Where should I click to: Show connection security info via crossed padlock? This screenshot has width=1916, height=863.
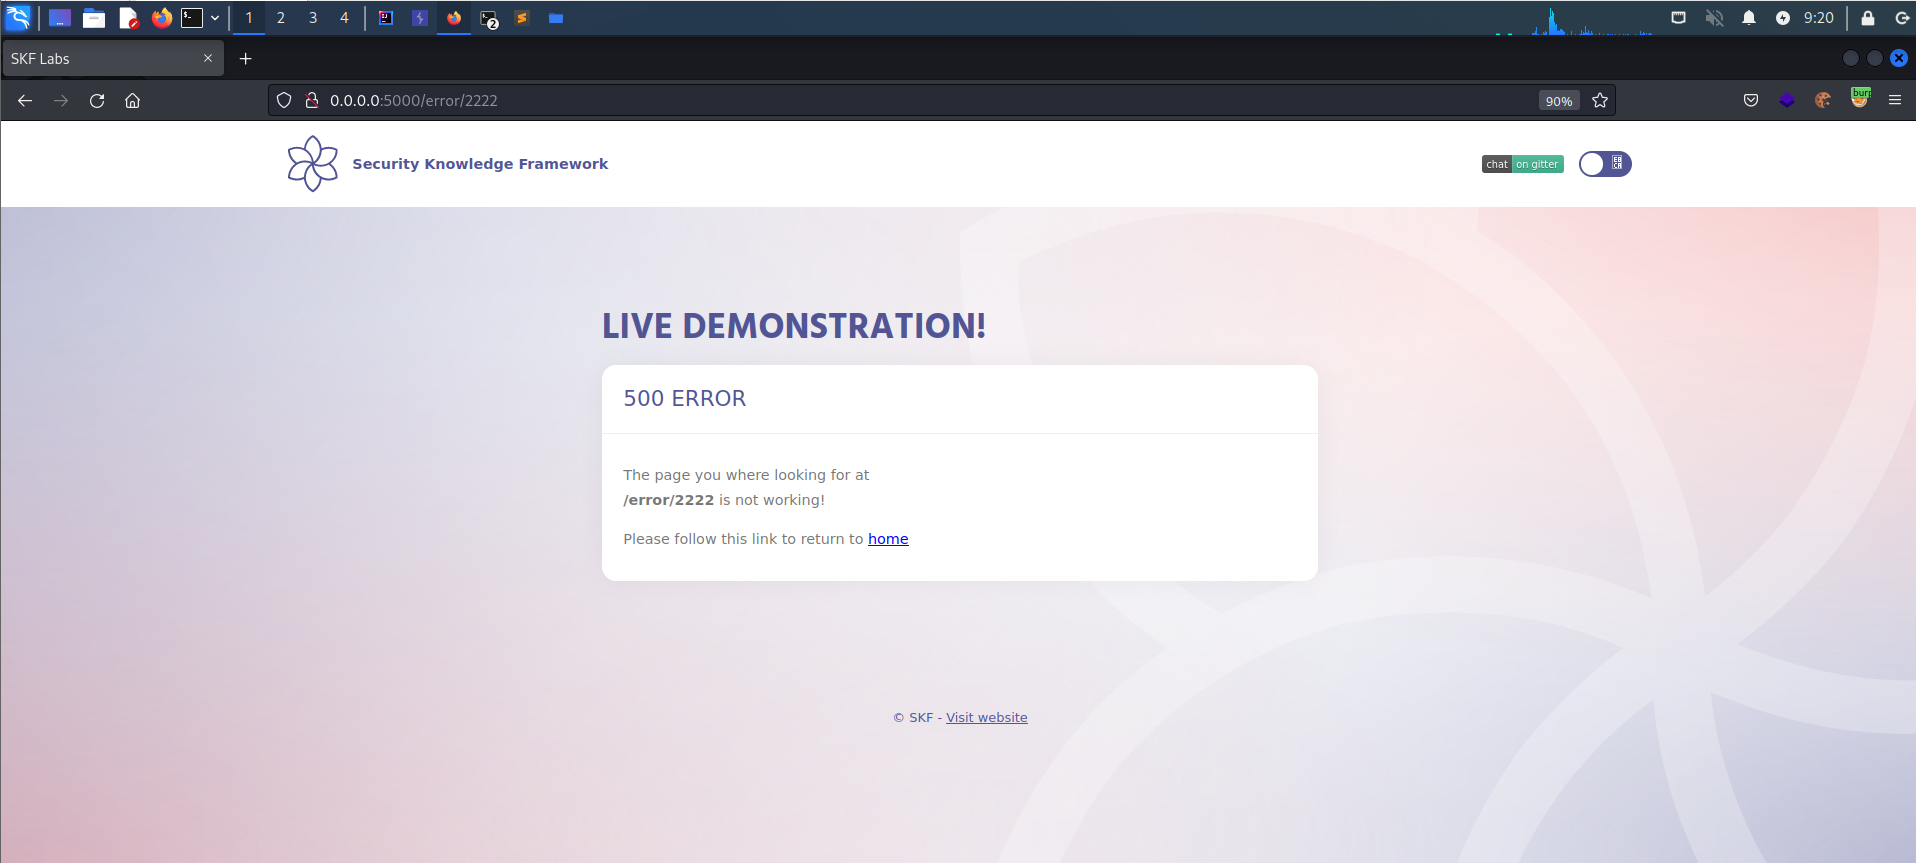(x=312, y=101)
